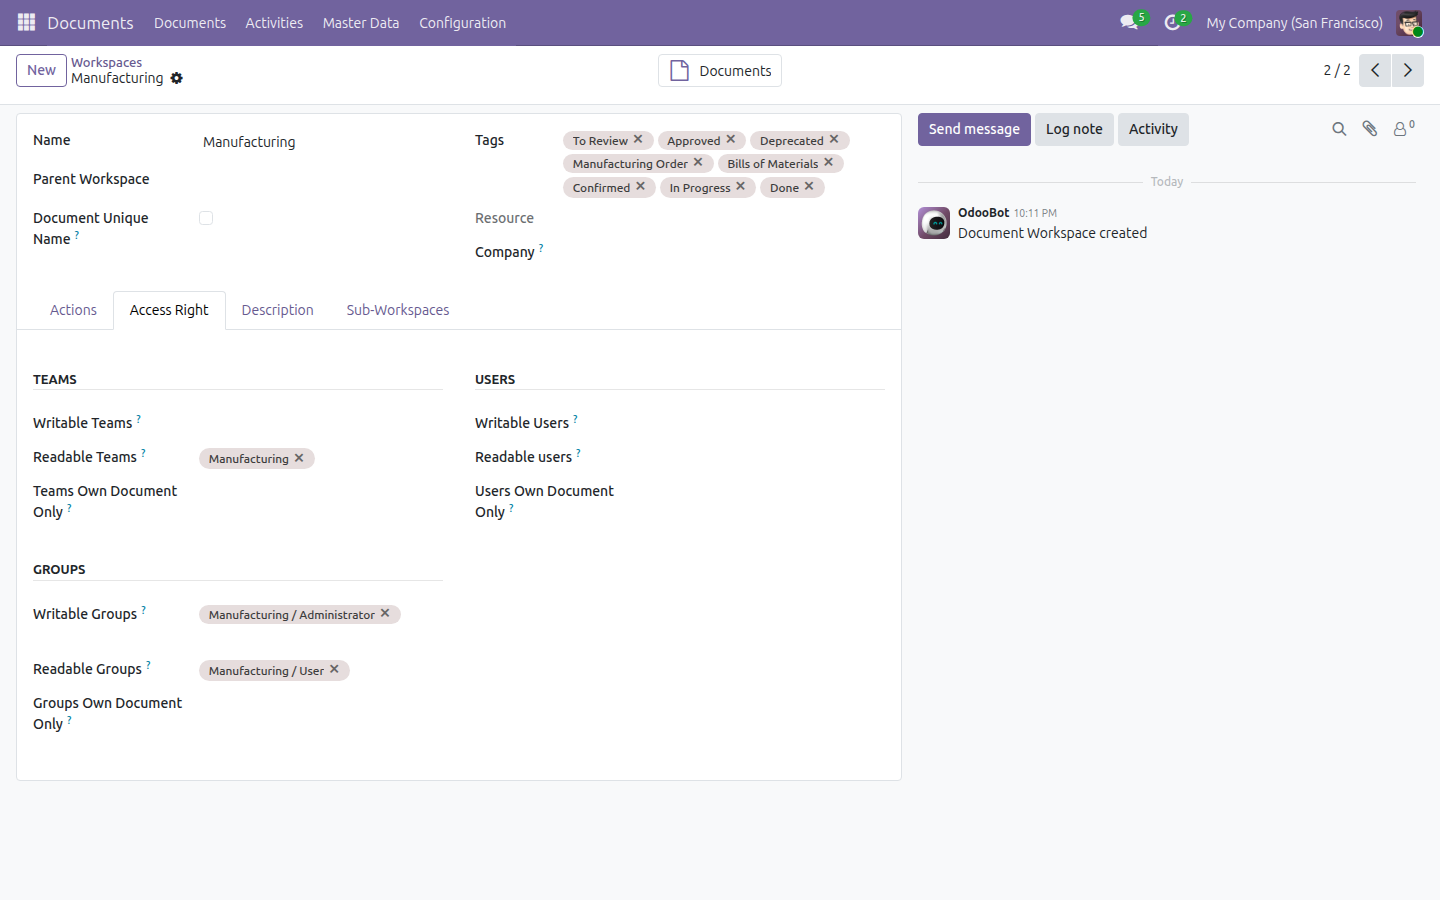1440x900 pixels.
Task: Search messages in the chatter
Action: coord(1339,129)
